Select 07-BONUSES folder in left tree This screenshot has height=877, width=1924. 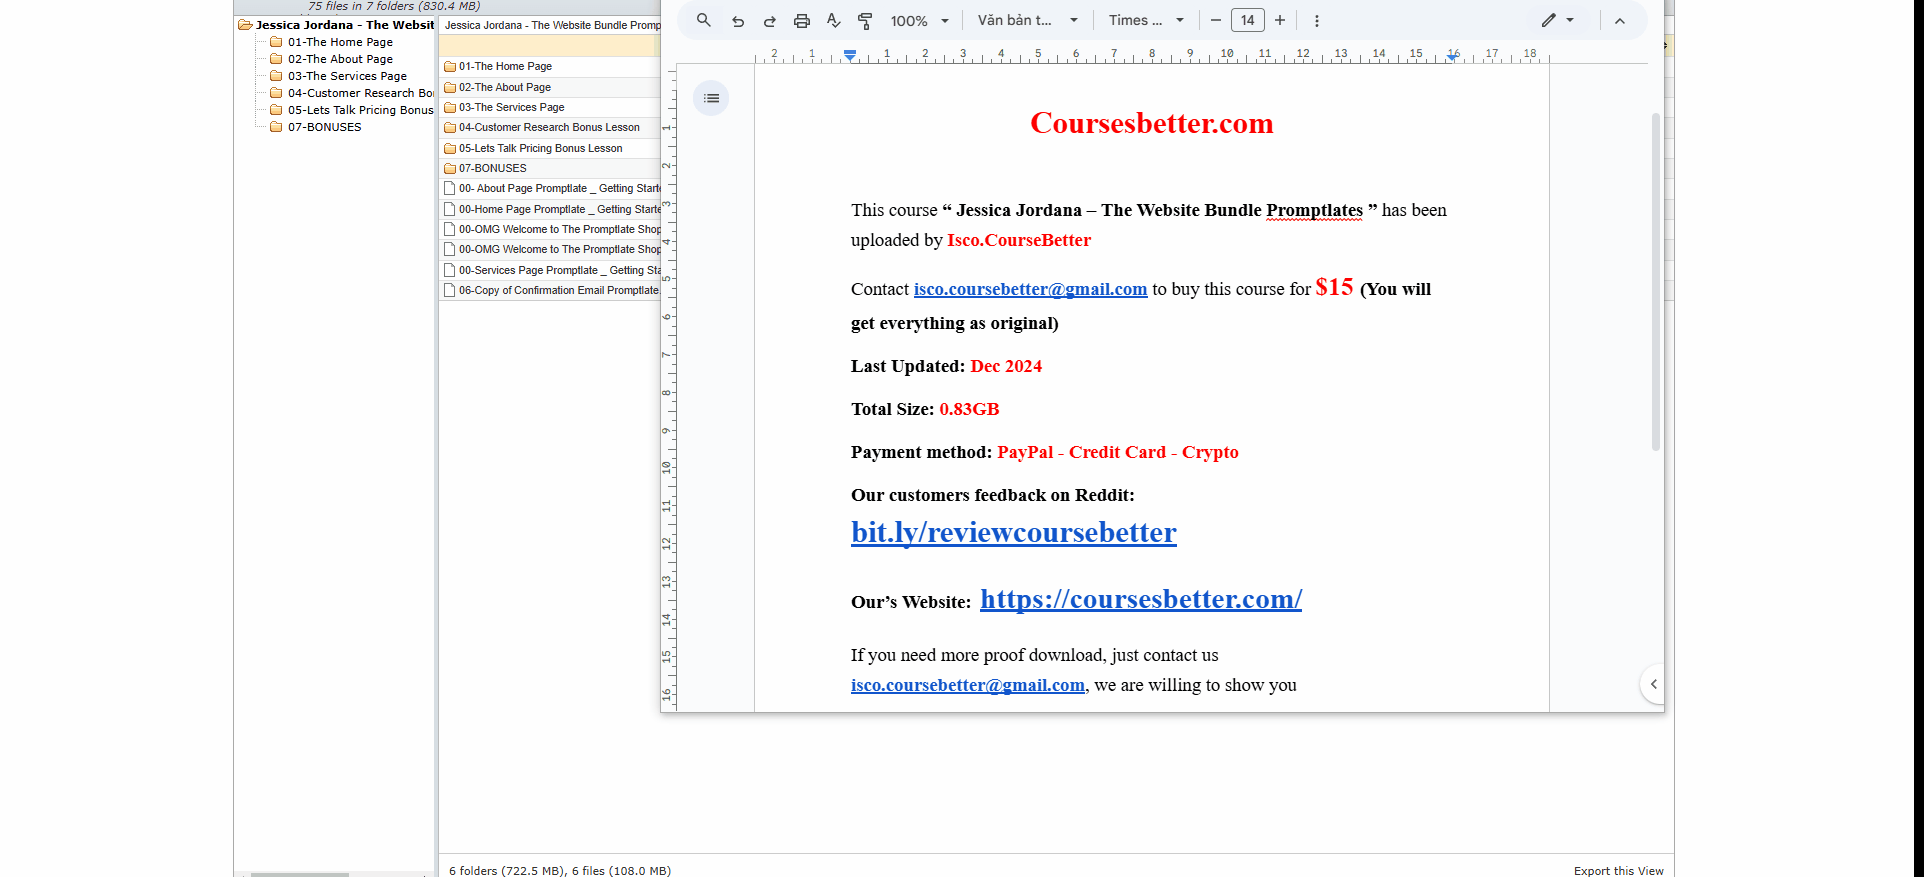(x=324, y=127)
